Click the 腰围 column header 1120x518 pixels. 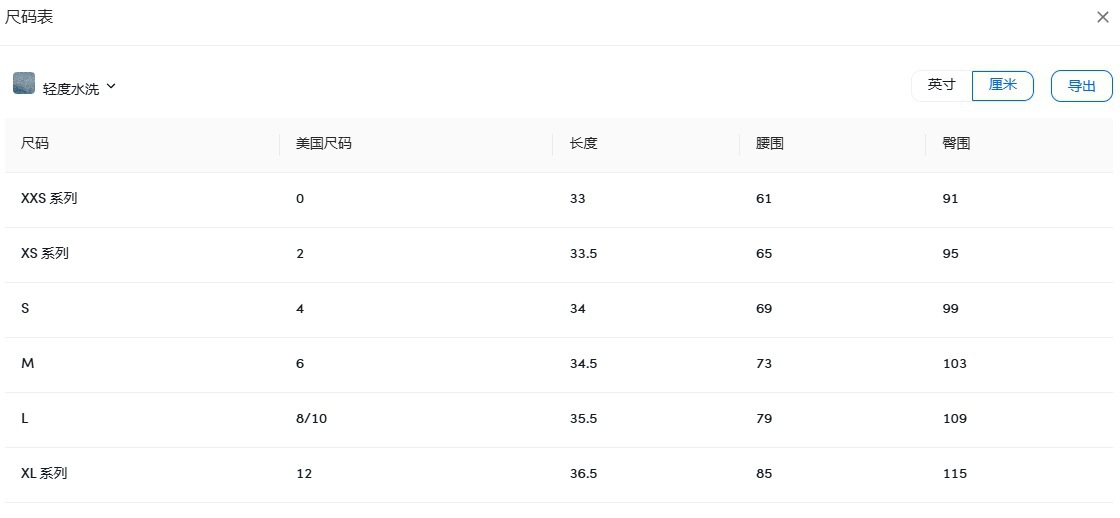point(769,143)
